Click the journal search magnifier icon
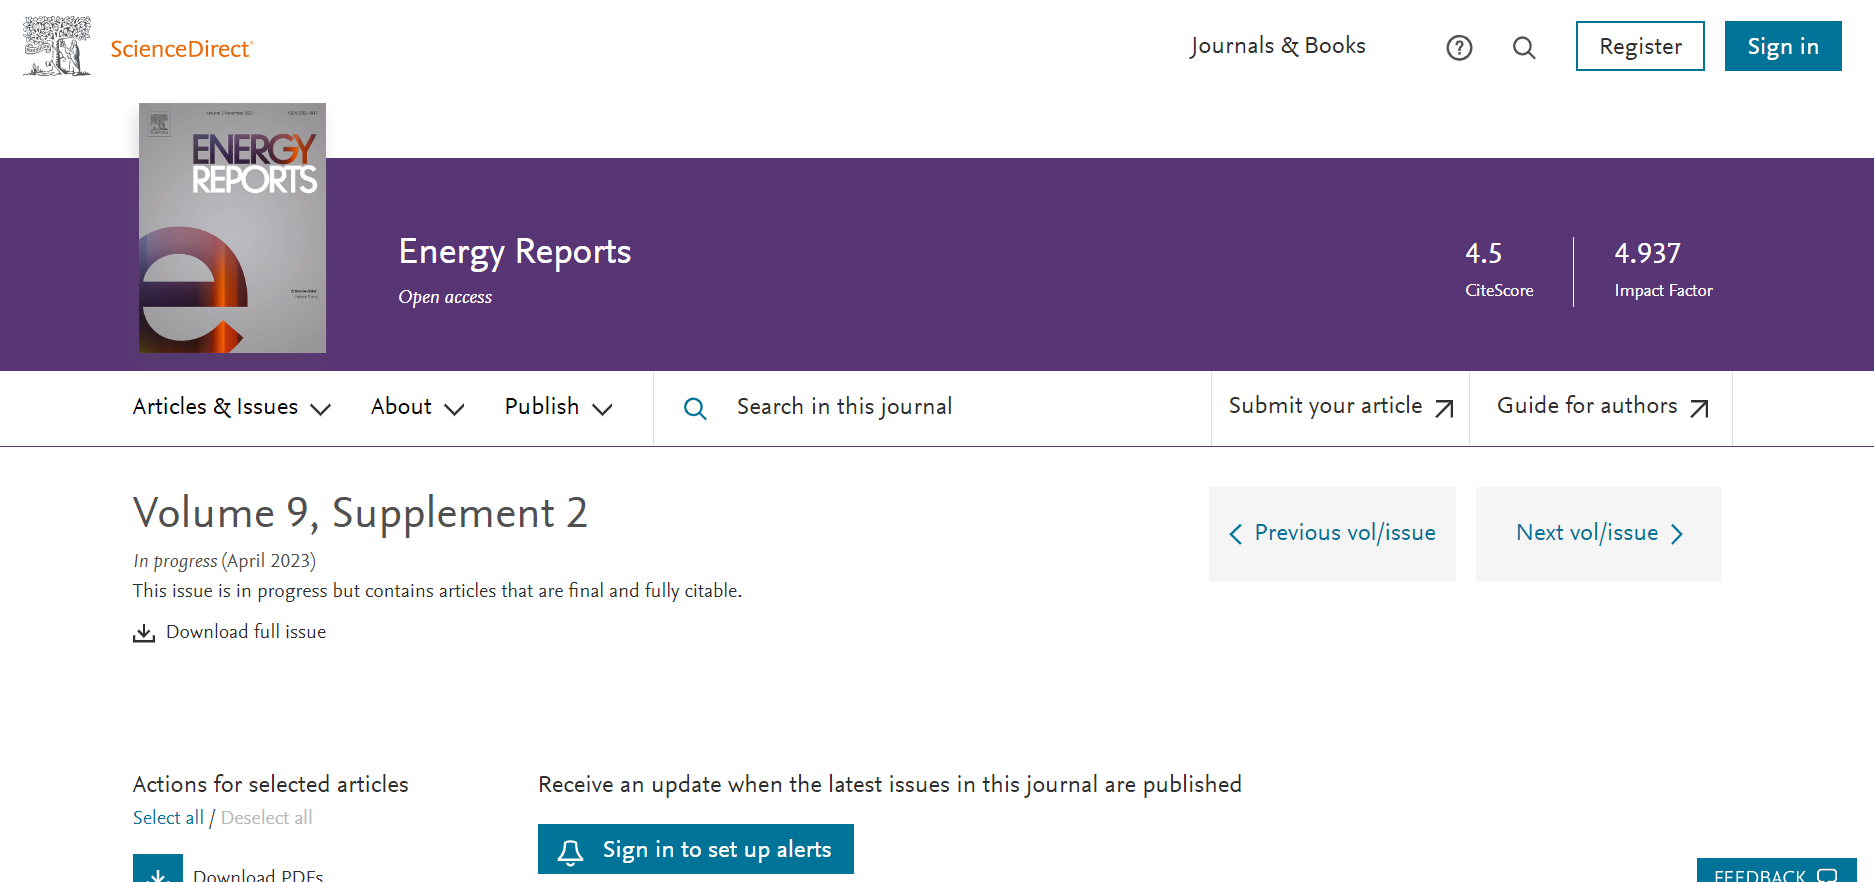1874x882 pixels. 695,408
